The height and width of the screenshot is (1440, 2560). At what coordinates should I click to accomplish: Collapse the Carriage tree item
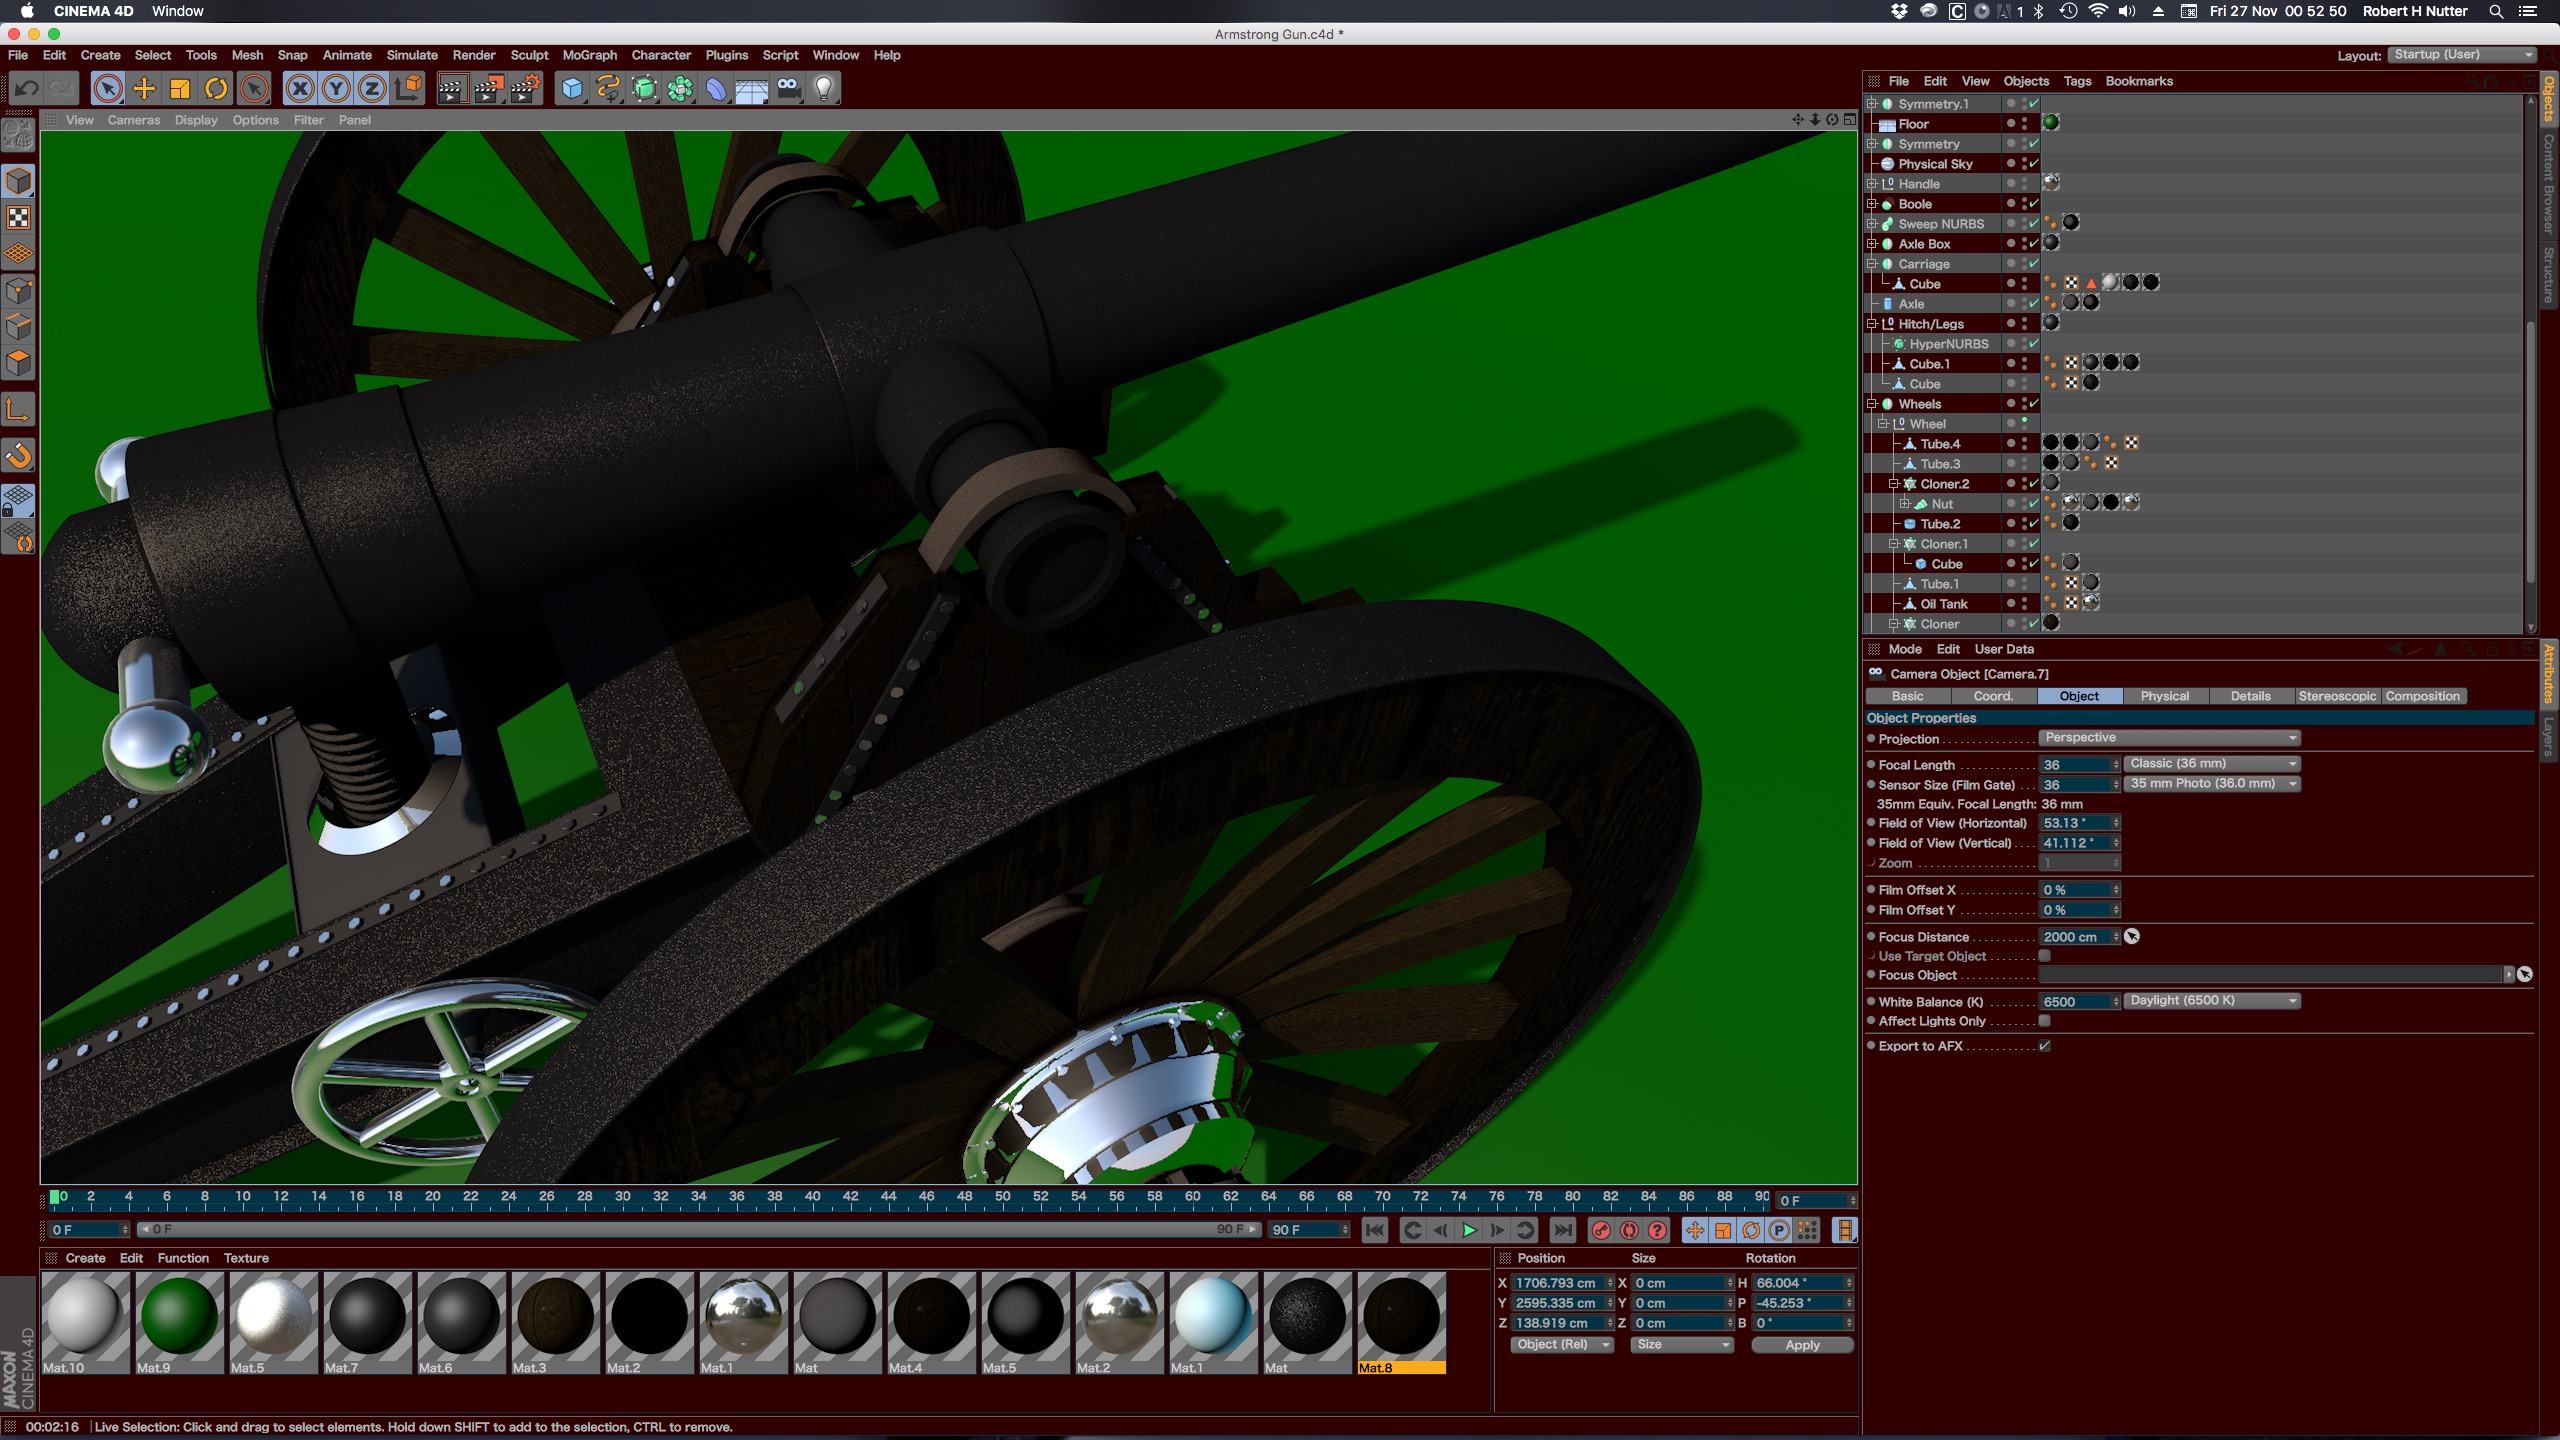tap(1872, 264)
